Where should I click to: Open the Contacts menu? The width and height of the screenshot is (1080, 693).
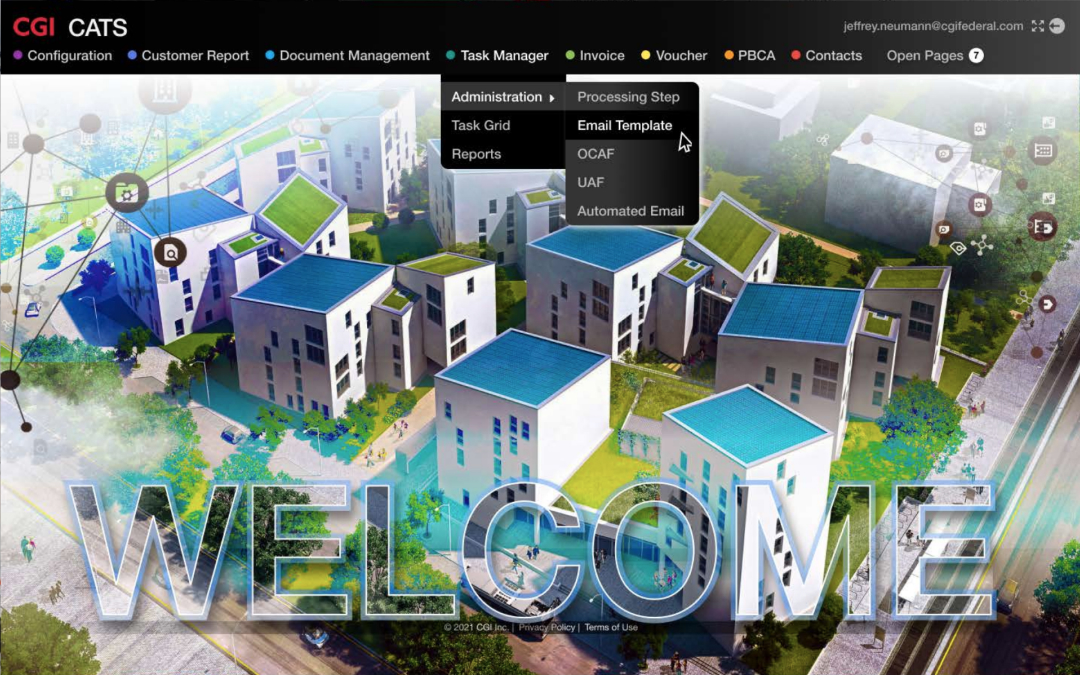(827, 56)
